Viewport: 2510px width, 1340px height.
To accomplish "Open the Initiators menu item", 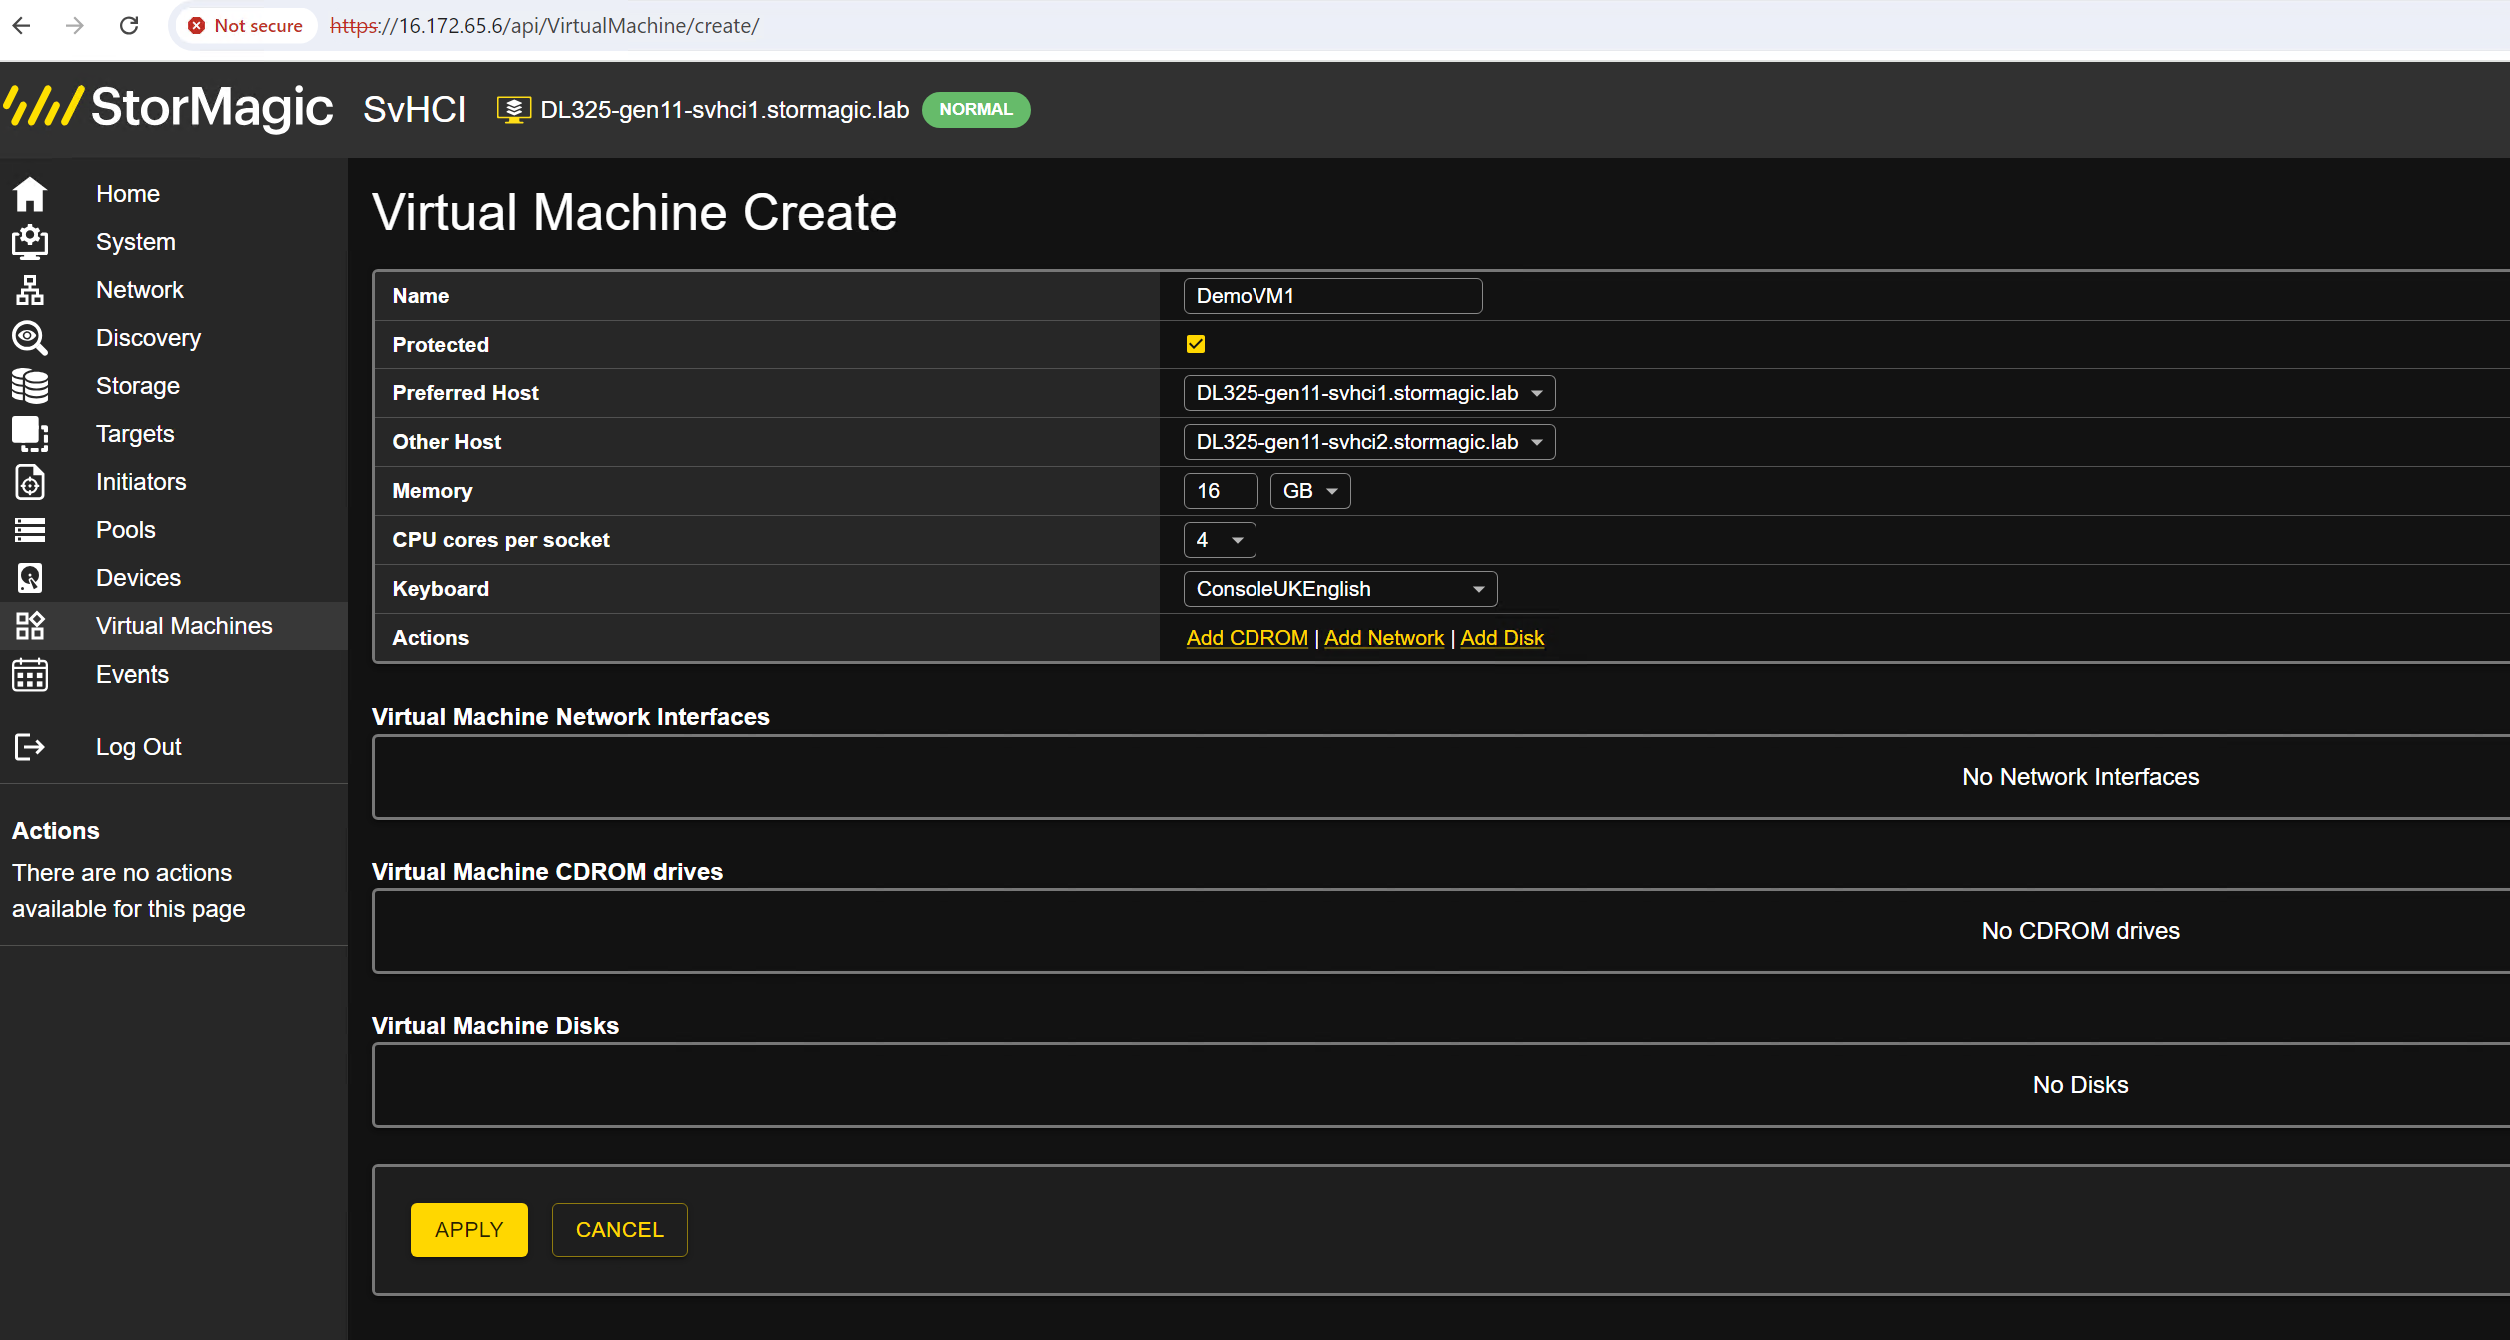I will tap(141, 482).
